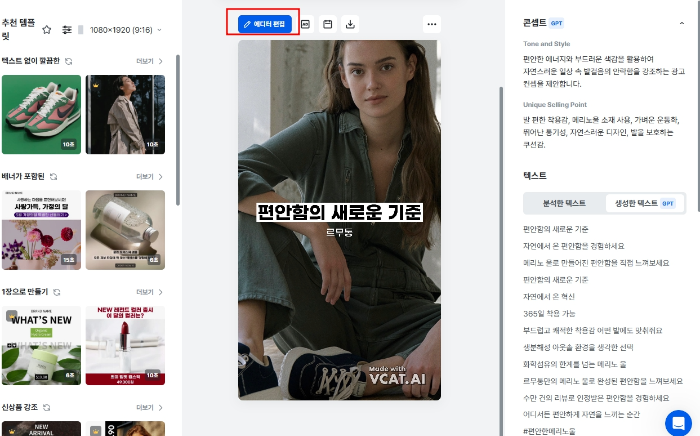The width and height of the screenshot is (700, 436).
Task: Select the red lipstick template thumbnail
Action: (x=125, y=345)
